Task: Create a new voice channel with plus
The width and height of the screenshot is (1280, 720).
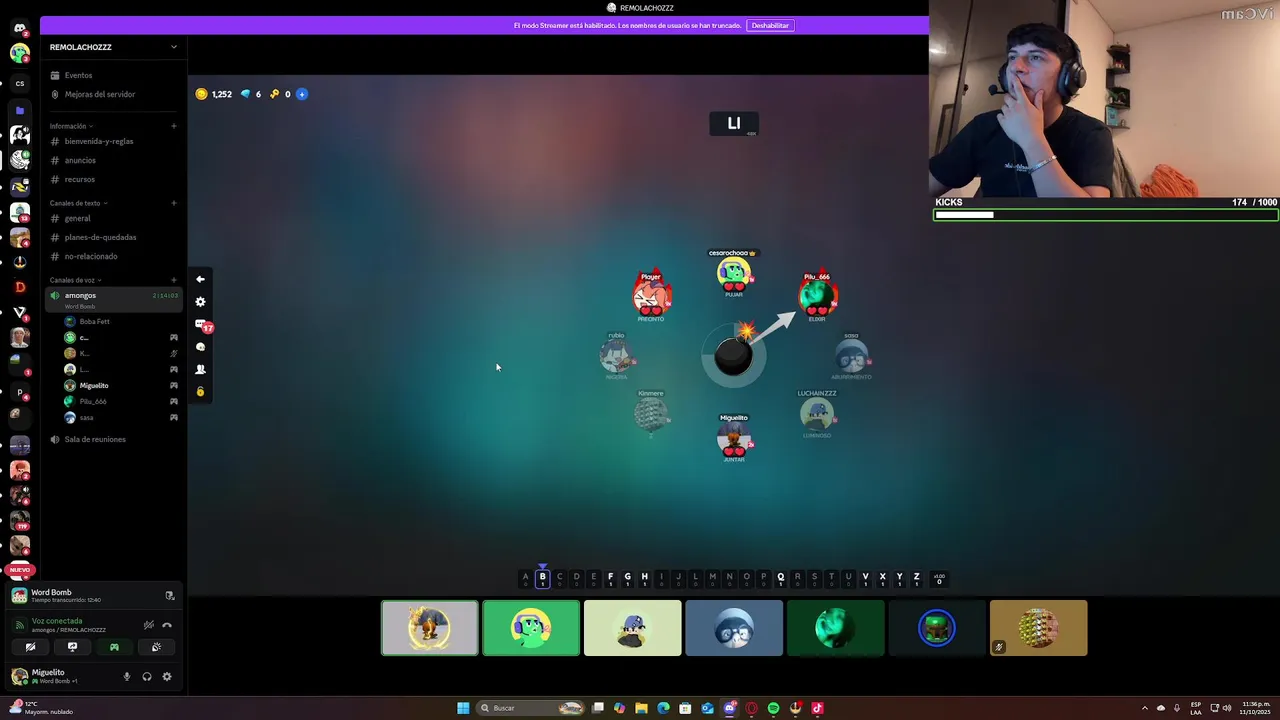Action: 173,280
